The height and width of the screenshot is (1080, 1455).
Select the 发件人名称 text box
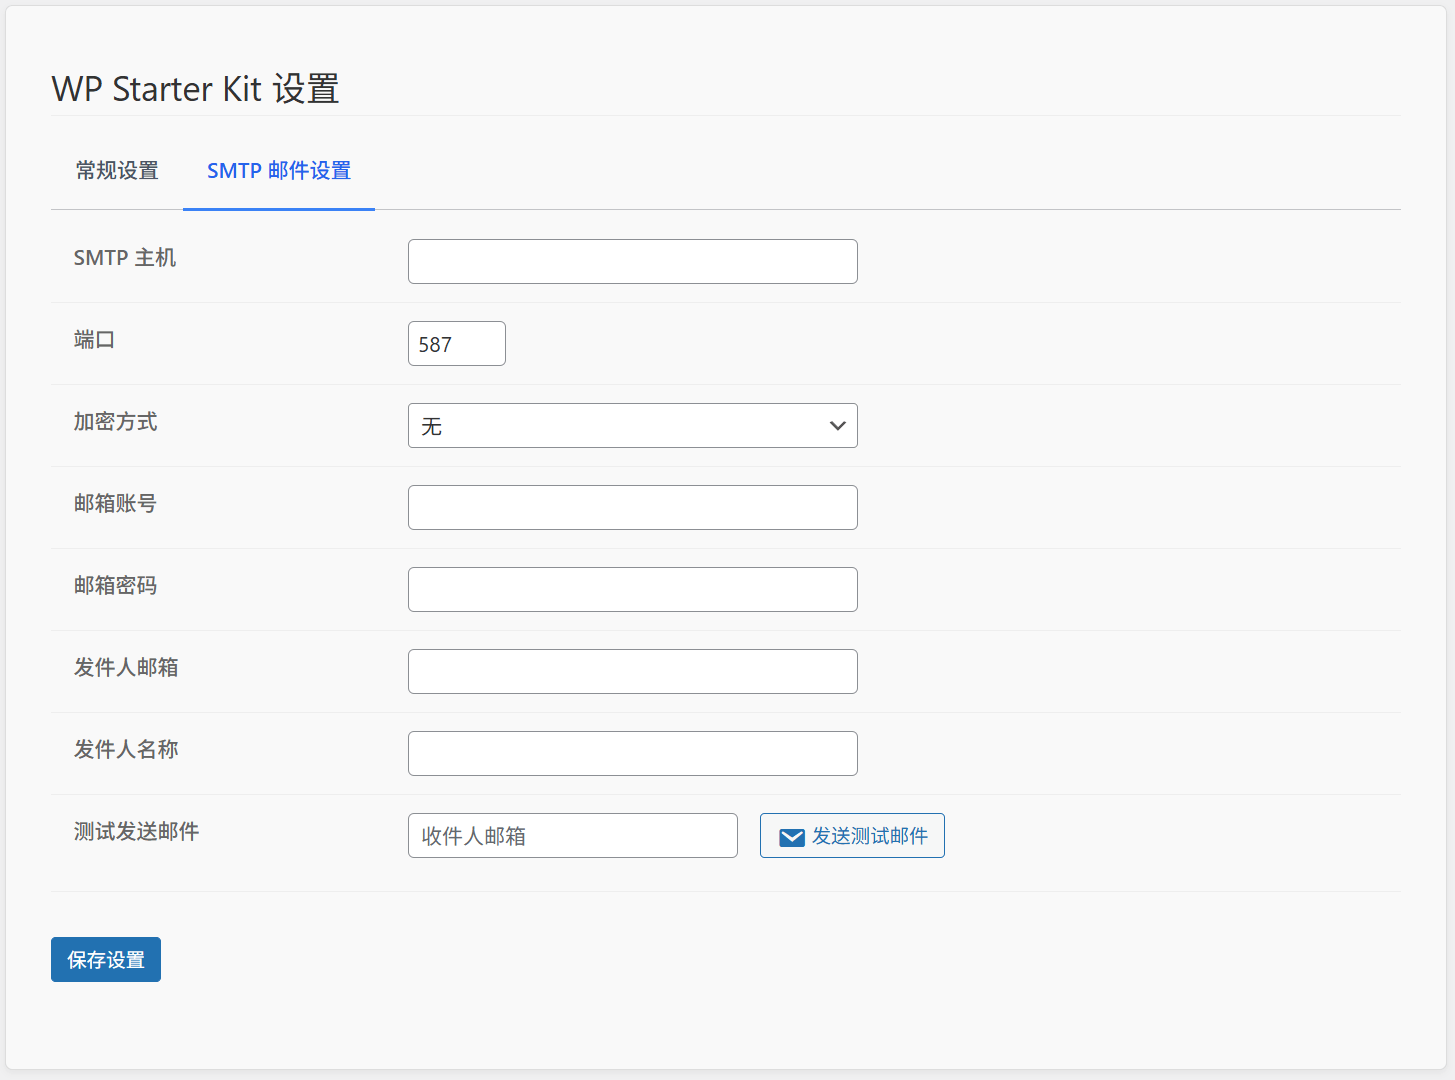click(x=632, y=753)
